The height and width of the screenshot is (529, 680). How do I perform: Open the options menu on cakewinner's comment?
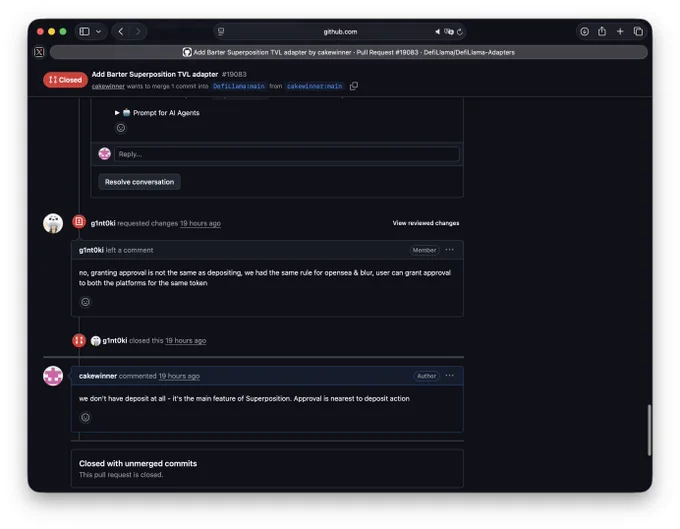pos(450,376)
